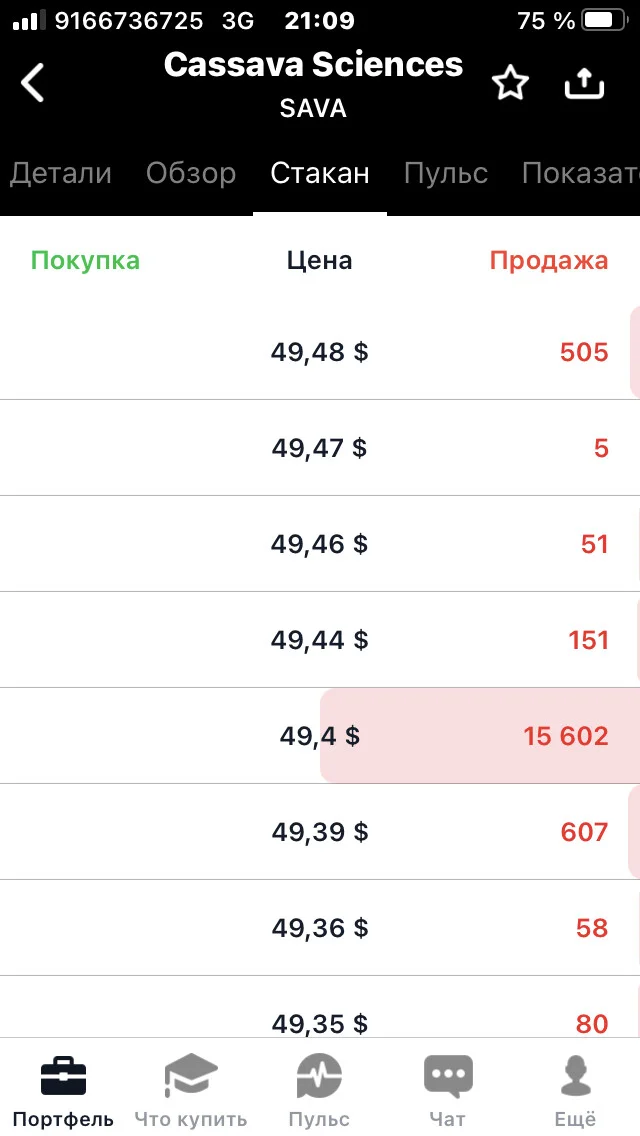Image resolution: width=640 pixels, height=1136 pixels.
Task: Open the Портфель briefcase icon
Action: [63, 1076]
